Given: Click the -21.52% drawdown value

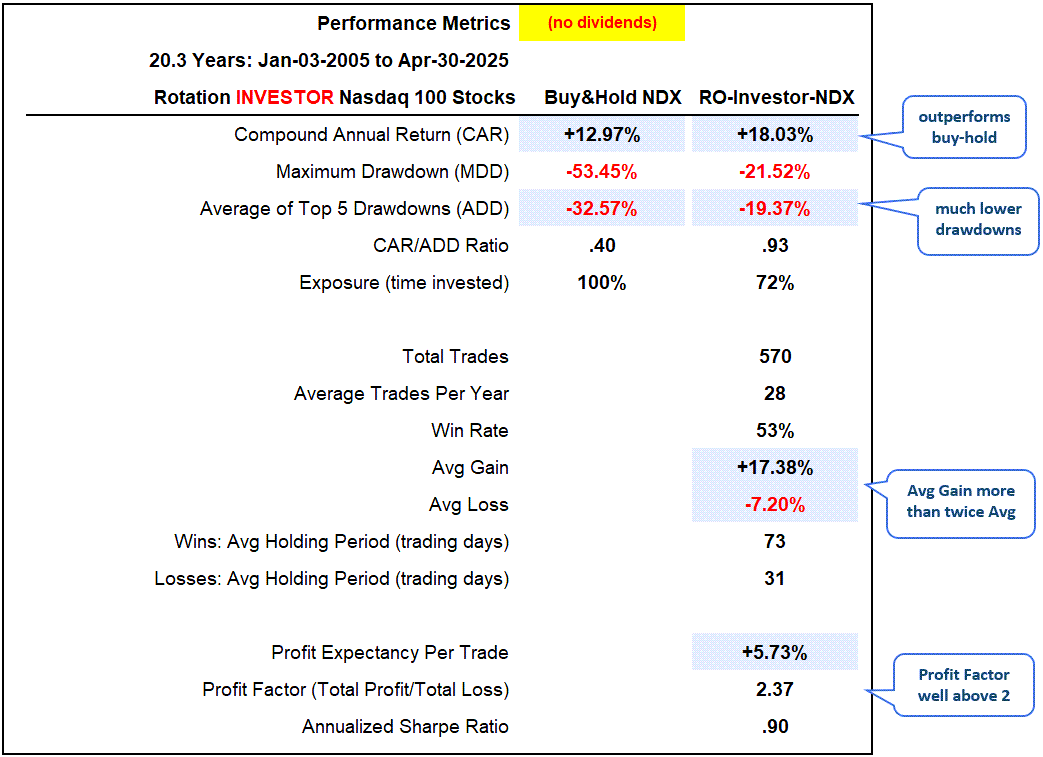Looking at the screenshot, I should (x=775, y=172).
